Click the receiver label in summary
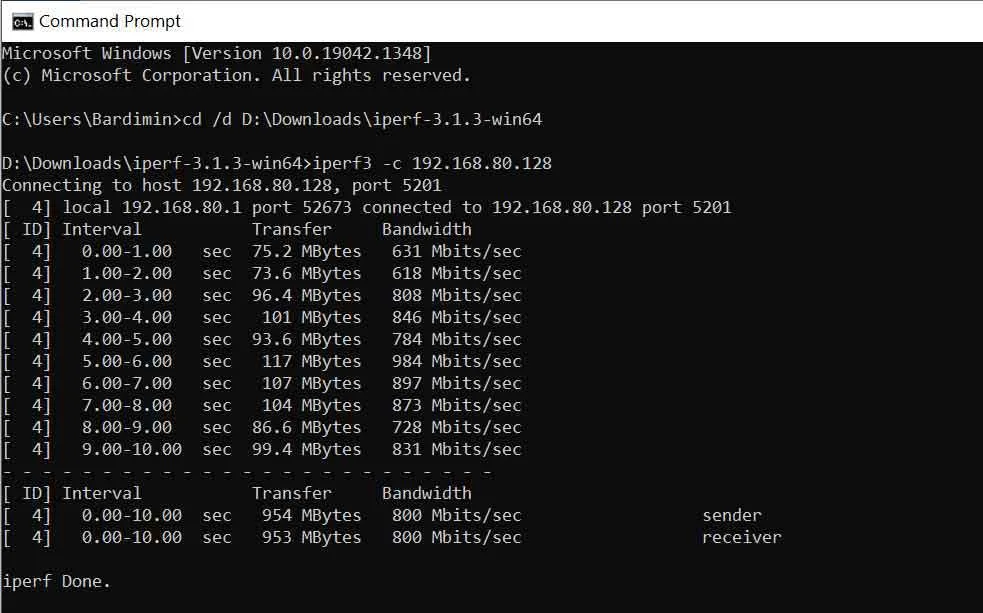Viewport: 983px width, 613px height. (x=742, y=537)
